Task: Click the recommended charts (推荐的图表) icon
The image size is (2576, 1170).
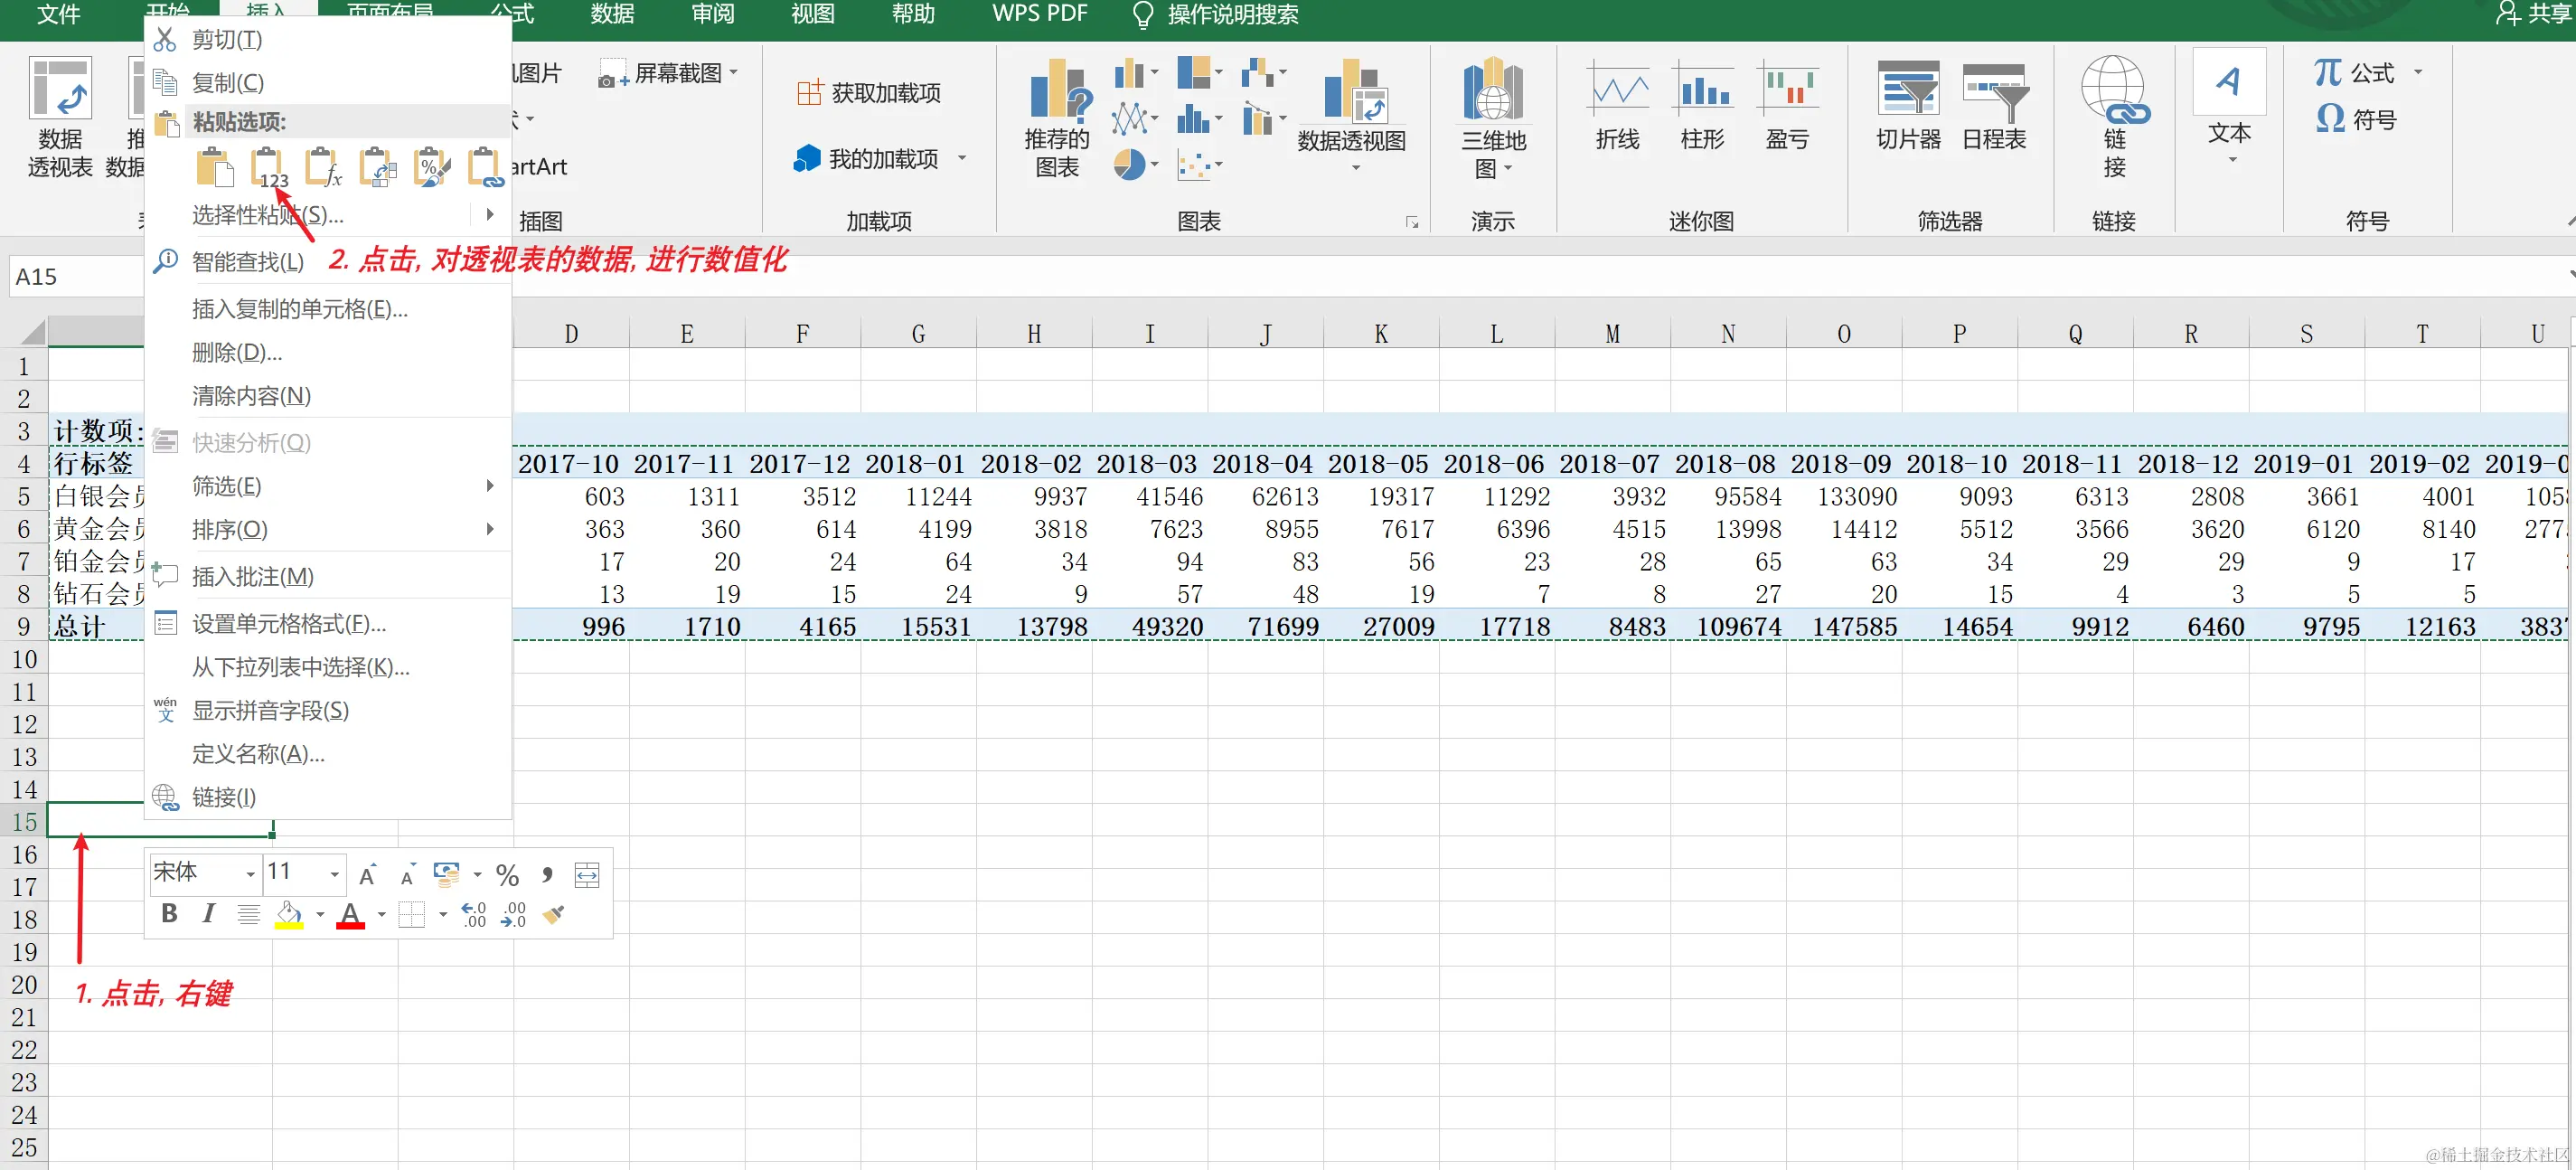Action: [x=1057, y=118]
